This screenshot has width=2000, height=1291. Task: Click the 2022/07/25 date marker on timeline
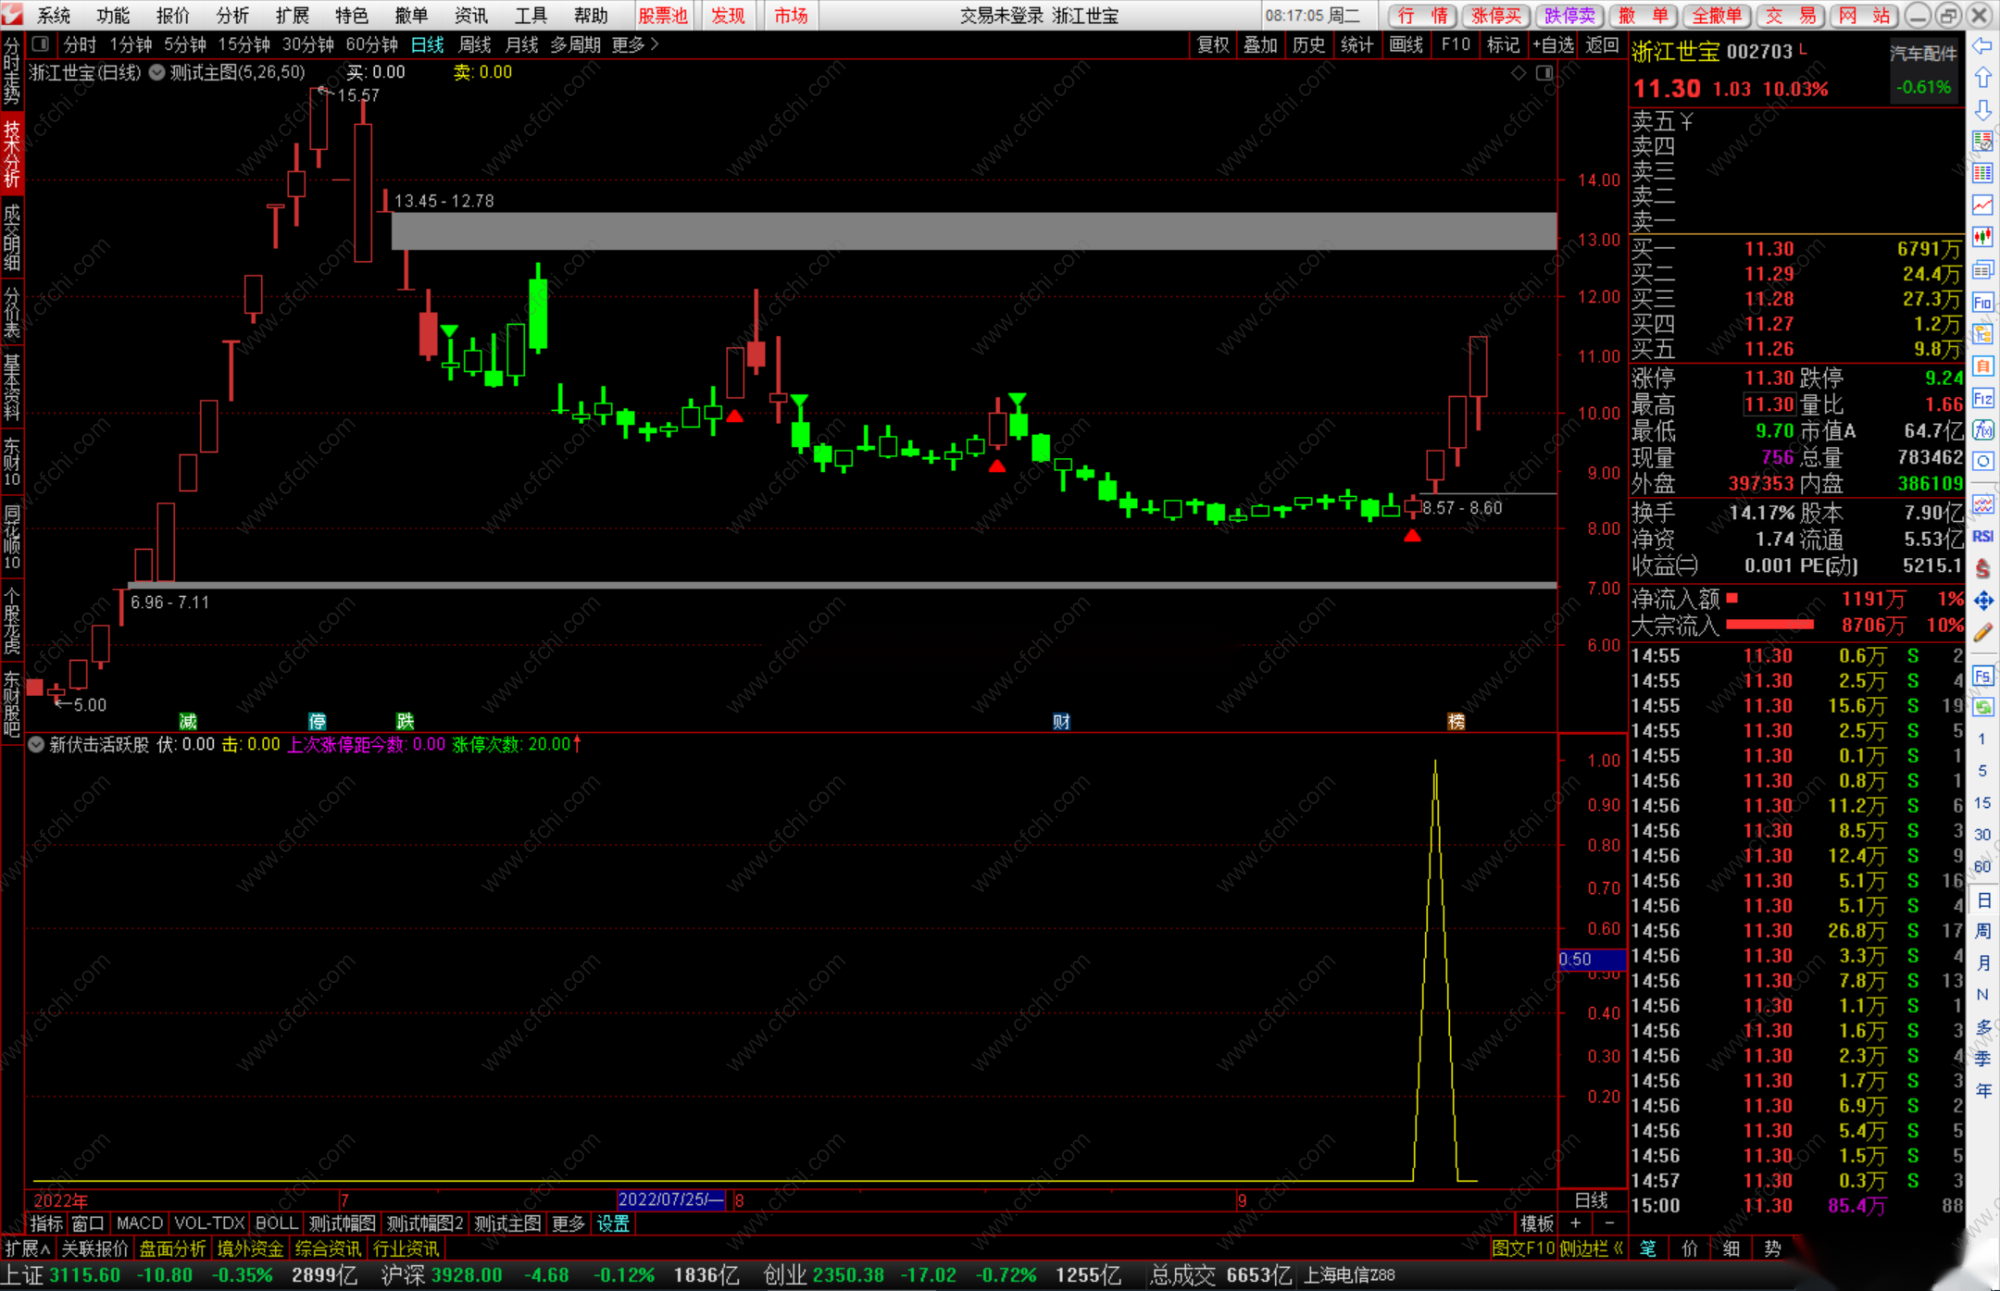pyautogui.click(x=670, y=1200)
